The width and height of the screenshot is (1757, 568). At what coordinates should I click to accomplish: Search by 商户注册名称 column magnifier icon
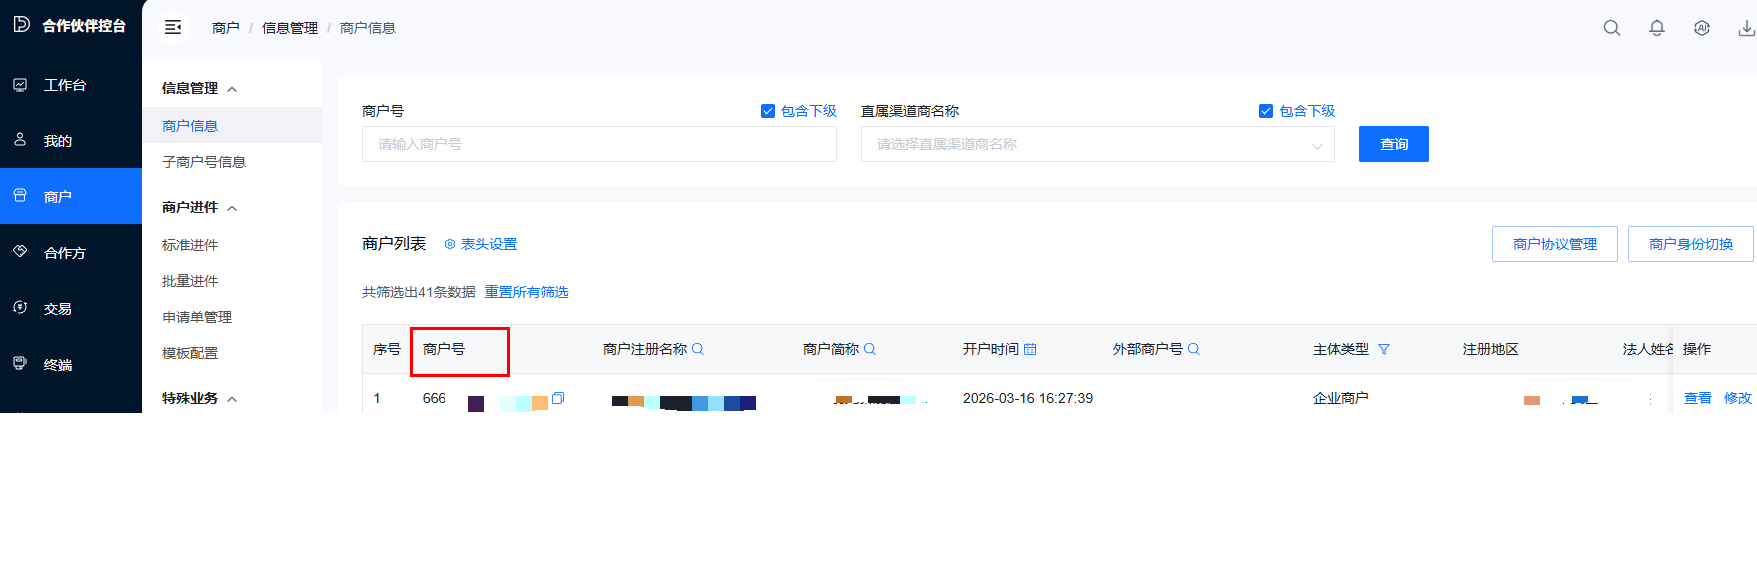[698, 349]
